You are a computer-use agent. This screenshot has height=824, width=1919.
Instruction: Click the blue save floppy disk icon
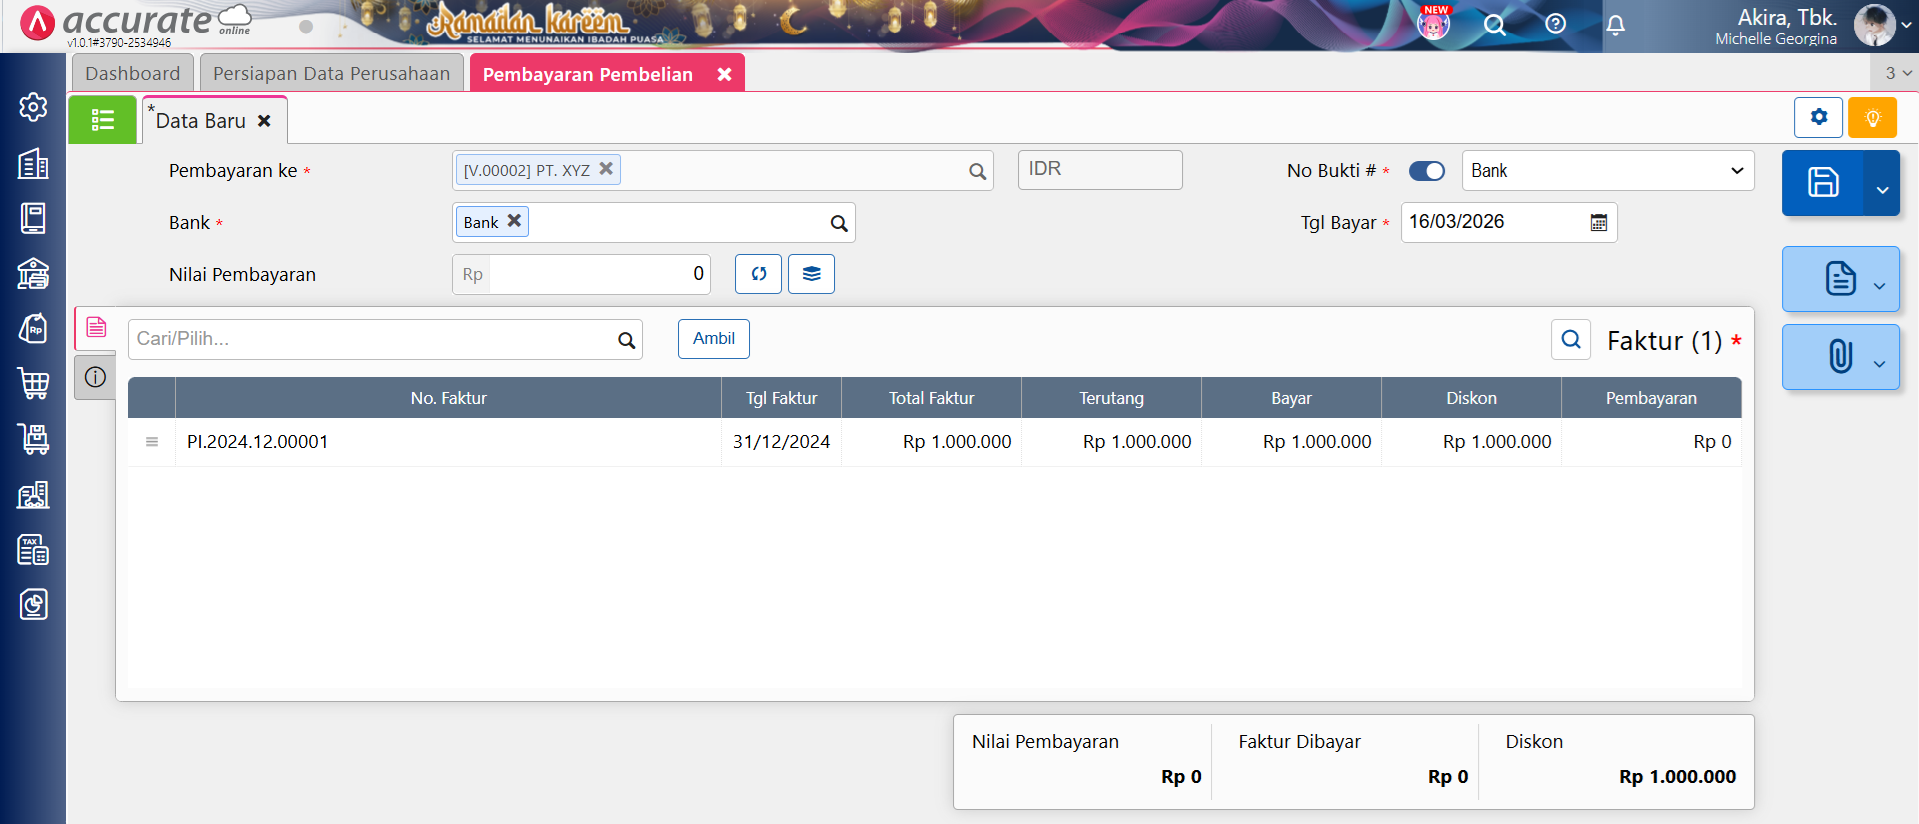[x=1822, y=183]
